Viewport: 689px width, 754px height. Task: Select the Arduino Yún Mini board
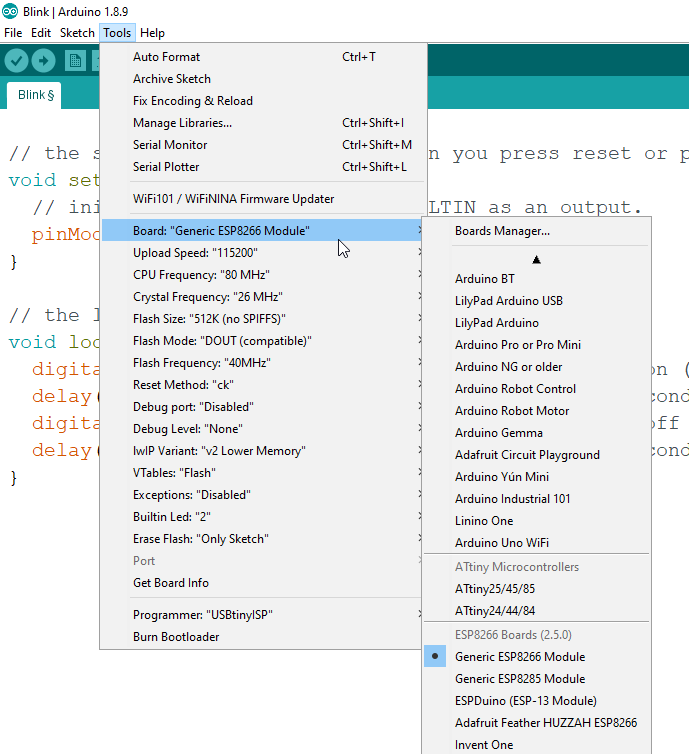537,477
